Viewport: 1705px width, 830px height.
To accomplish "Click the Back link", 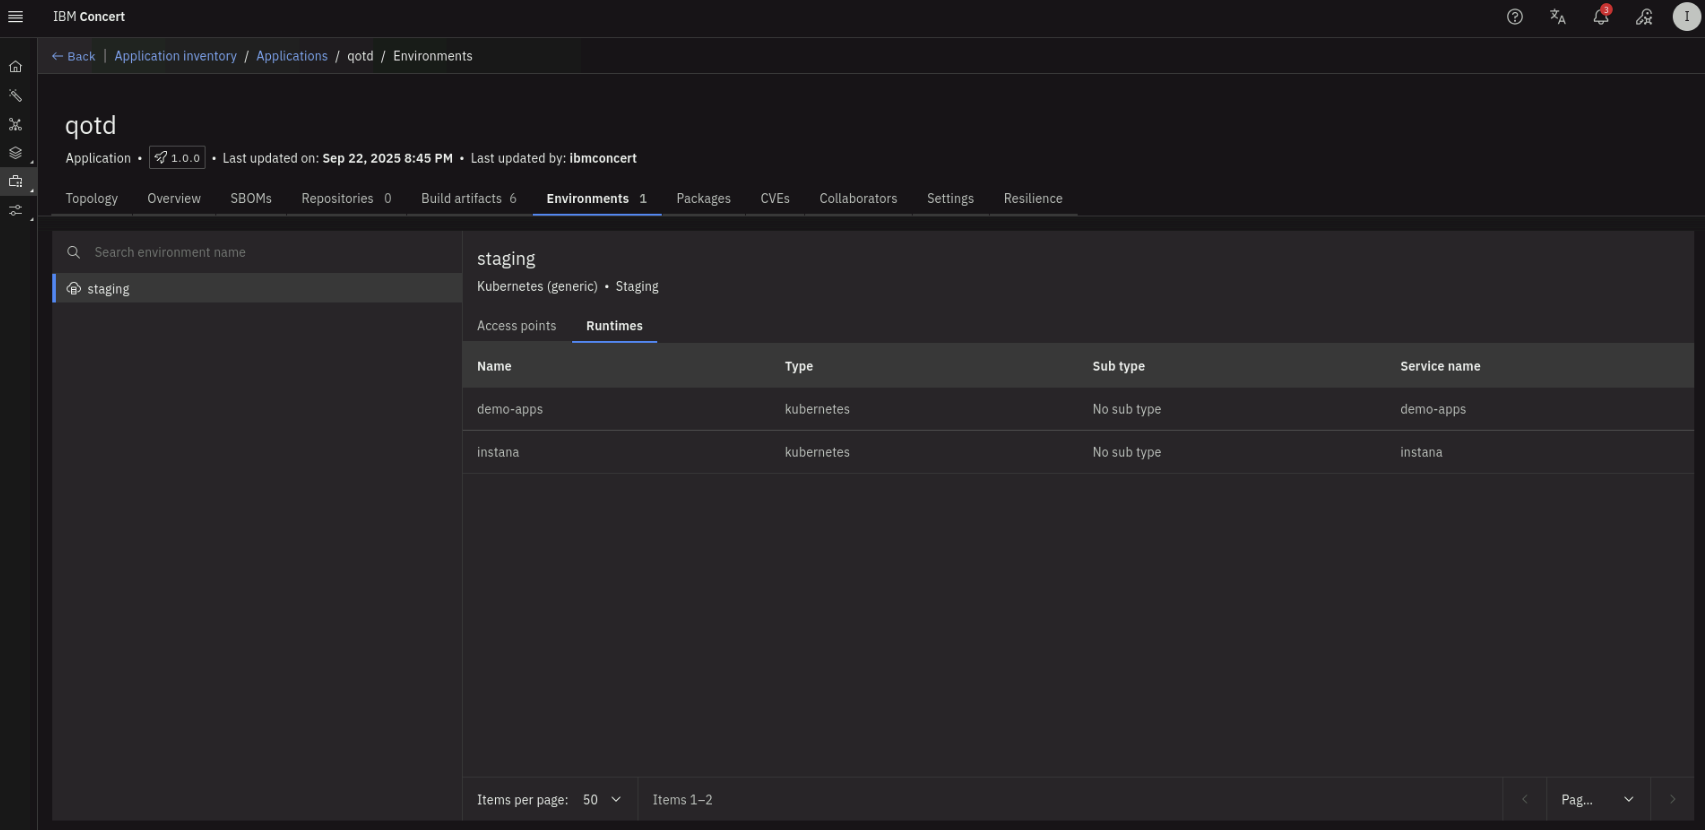I will 73,57.
